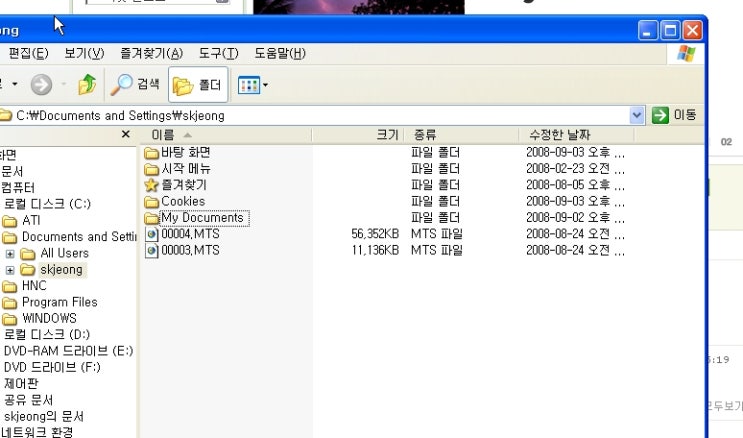Open the Search (검색) tool
The height and width of the screenshot is (438, 743).
tap(136, 85)
